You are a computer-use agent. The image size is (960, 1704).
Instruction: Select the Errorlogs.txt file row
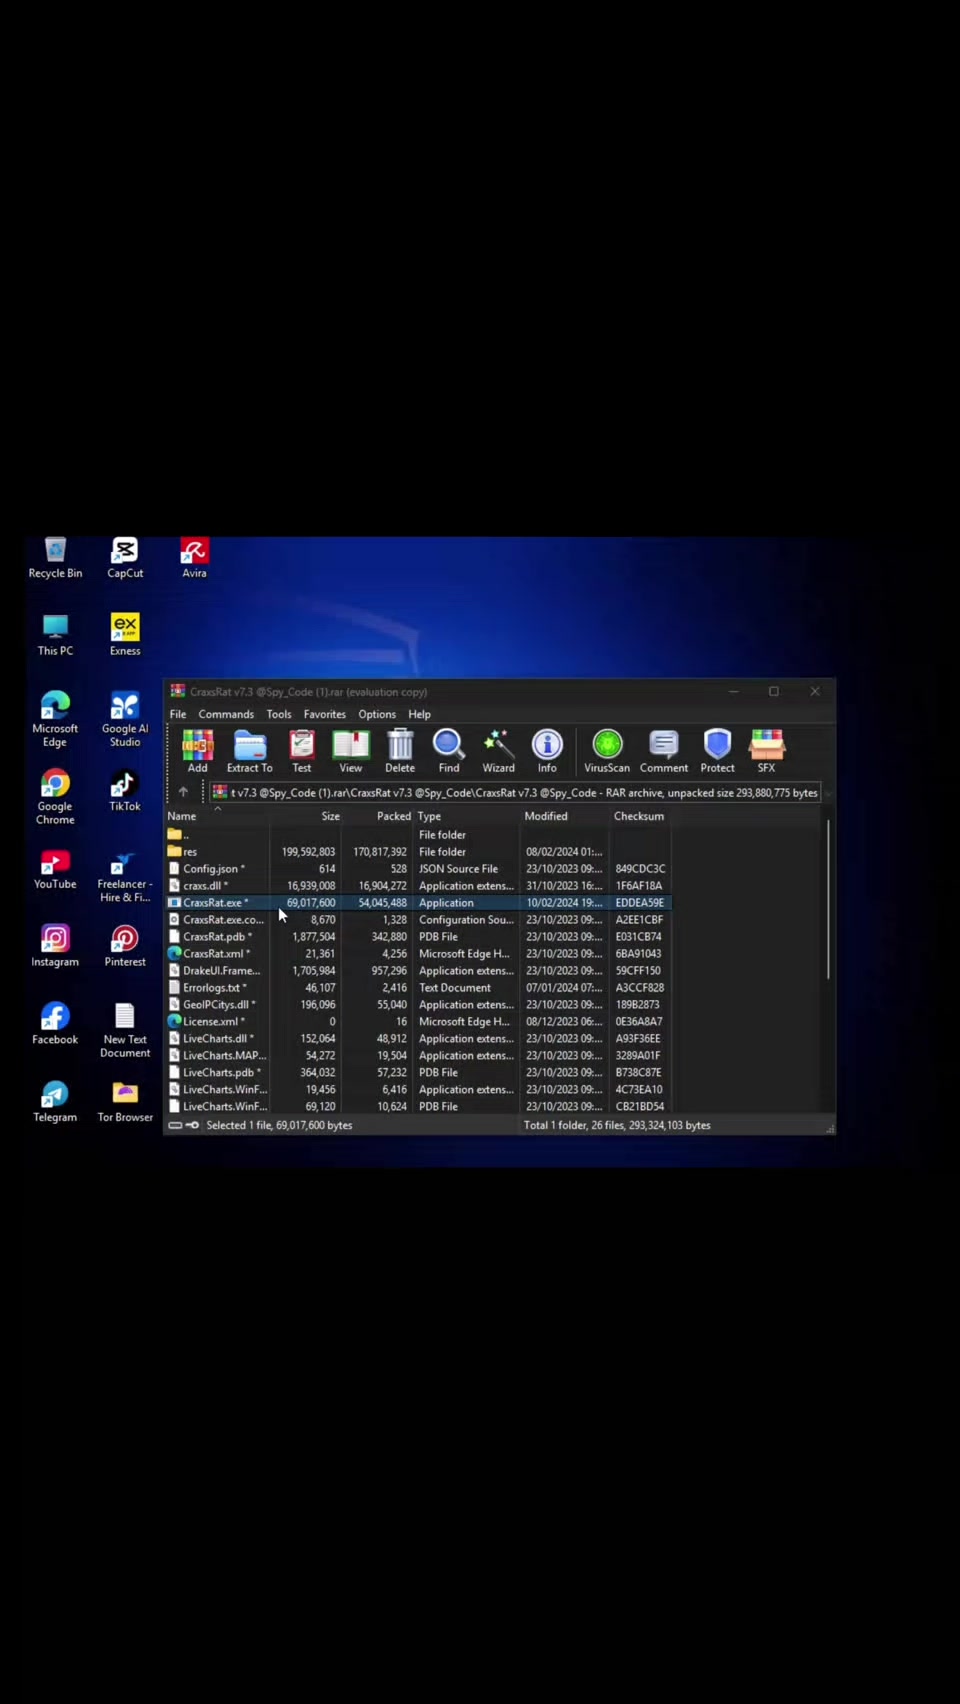point(418,988)
